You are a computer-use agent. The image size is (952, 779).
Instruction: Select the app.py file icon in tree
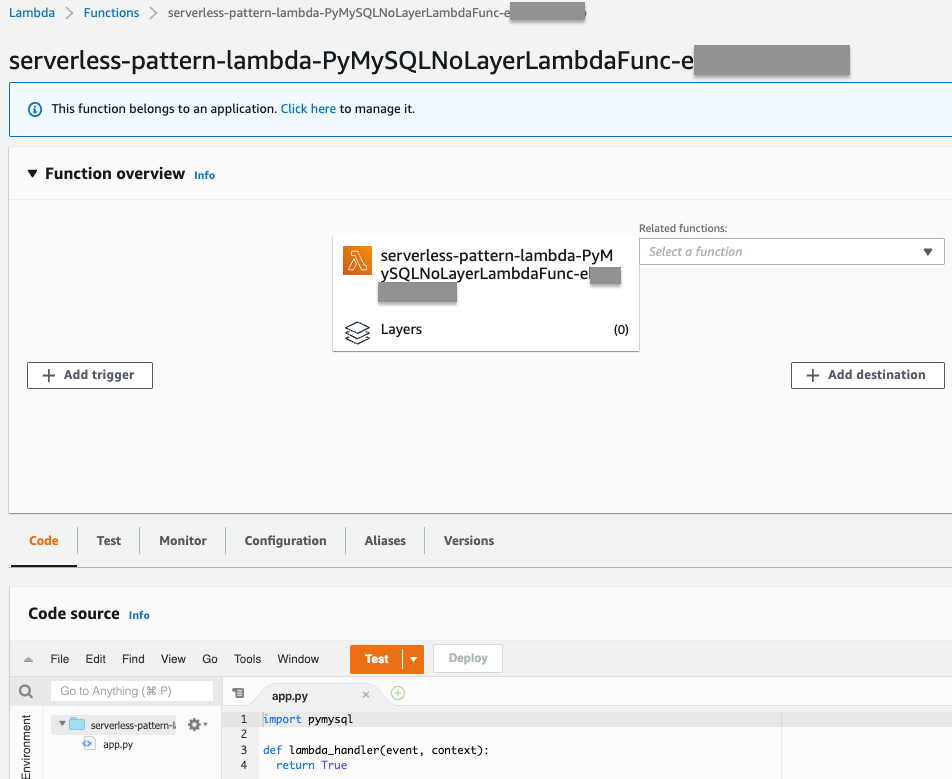[x=89, y=743]
